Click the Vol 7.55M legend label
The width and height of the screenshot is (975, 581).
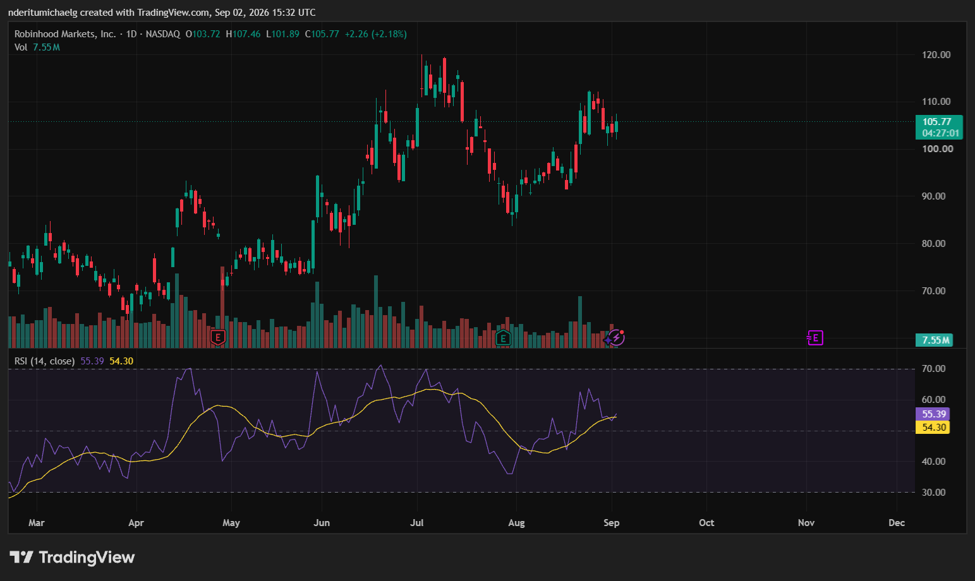[37, 47]
